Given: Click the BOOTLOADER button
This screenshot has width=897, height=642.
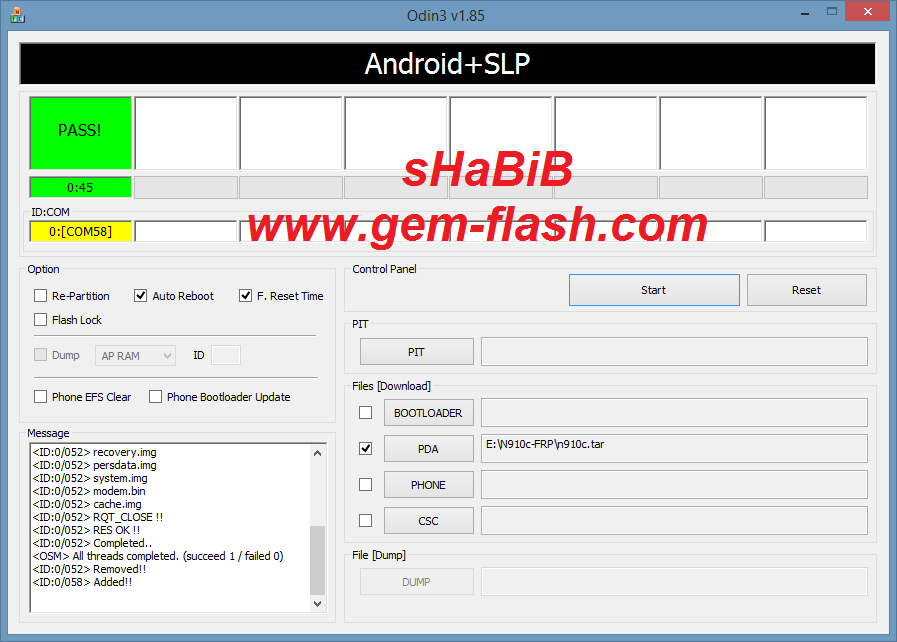Looking at the screenshot, I should pos(428,413).
